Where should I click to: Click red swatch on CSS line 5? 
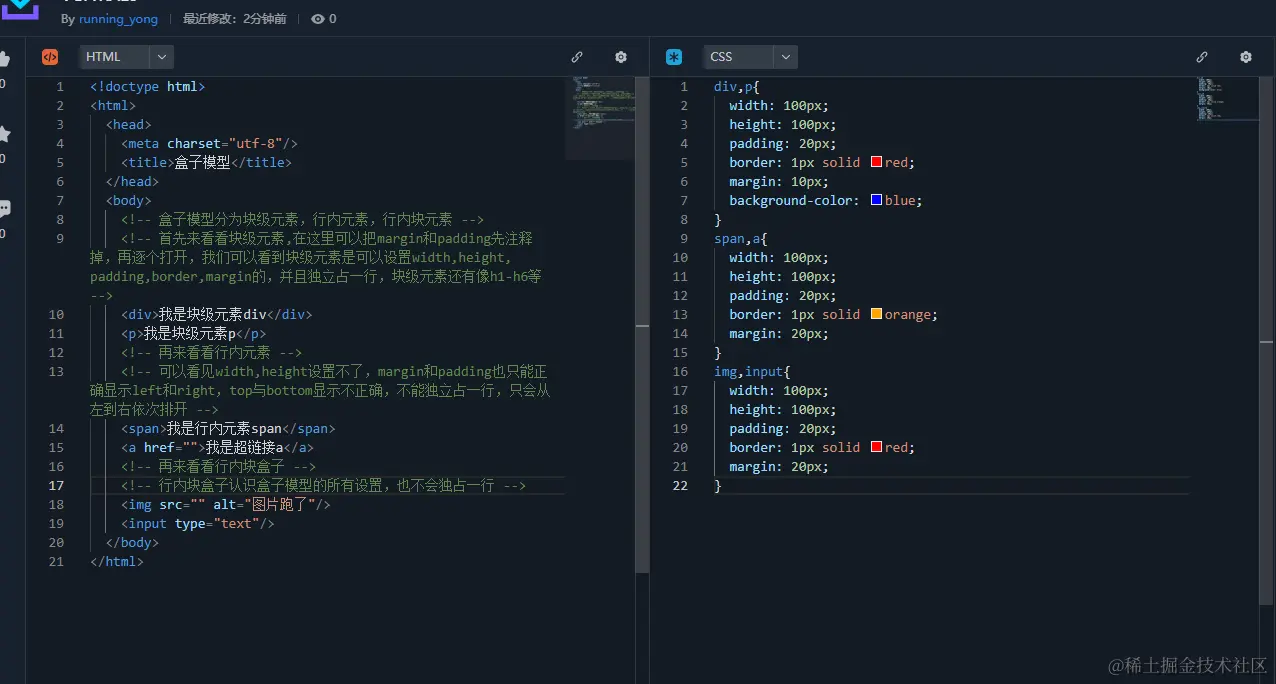coord(877,162)
